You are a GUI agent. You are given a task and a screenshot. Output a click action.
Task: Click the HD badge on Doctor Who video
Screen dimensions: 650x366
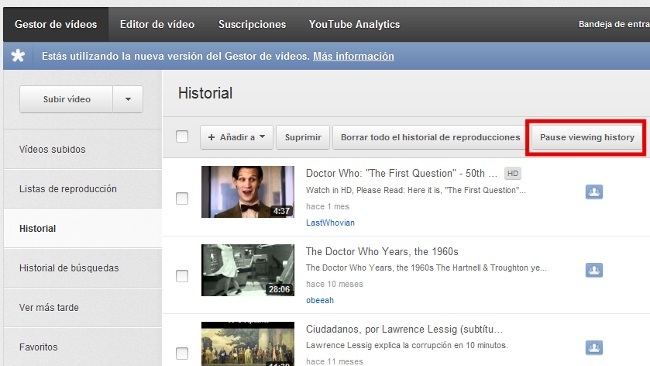tap(513, 173)
